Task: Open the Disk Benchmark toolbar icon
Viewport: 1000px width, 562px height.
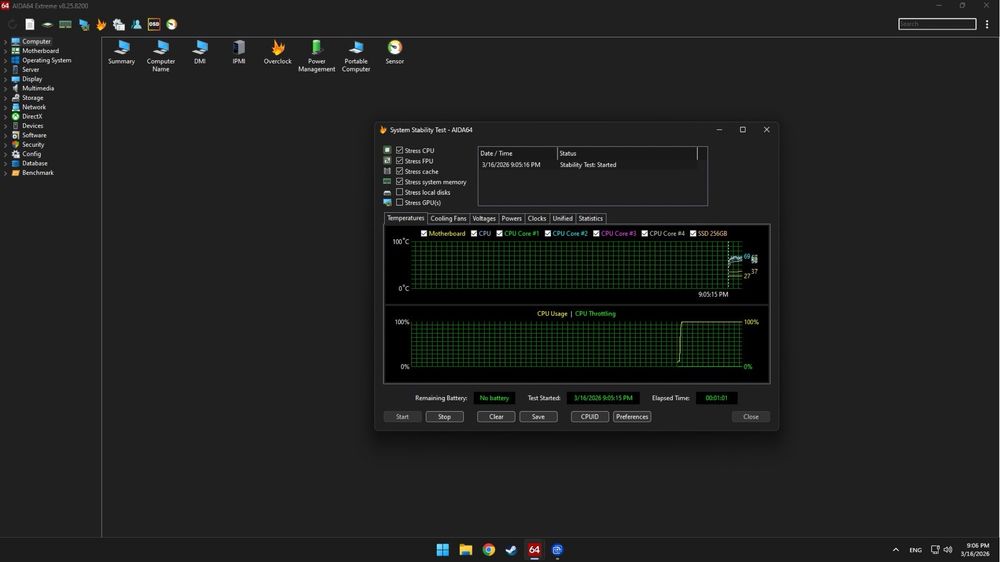Action: point(47,24)
